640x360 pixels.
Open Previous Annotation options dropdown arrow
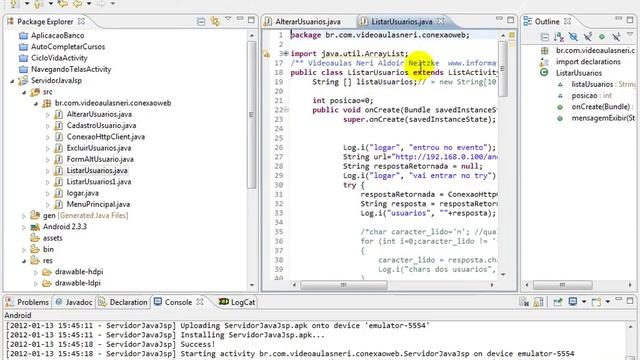click(51, 4)
